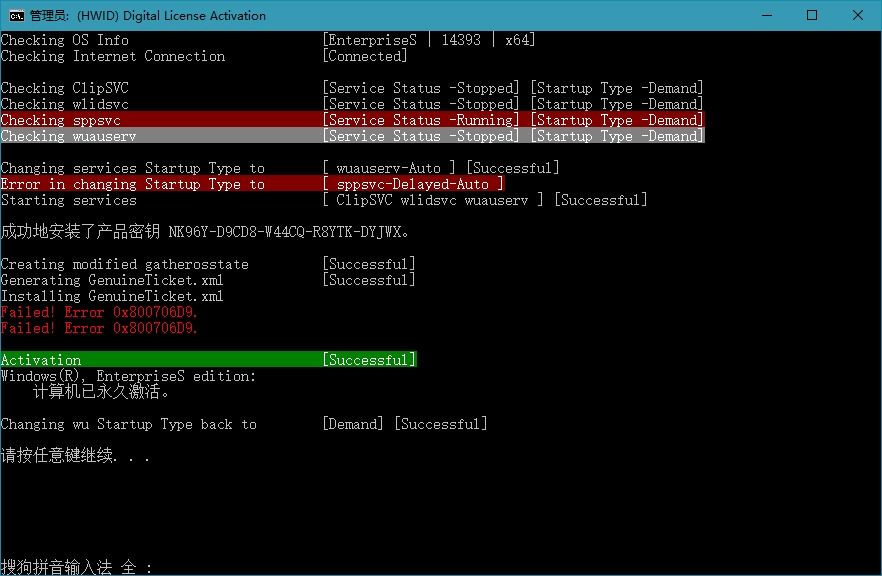Click "Installing GenuineTicket.xml" line

(112, 296)
